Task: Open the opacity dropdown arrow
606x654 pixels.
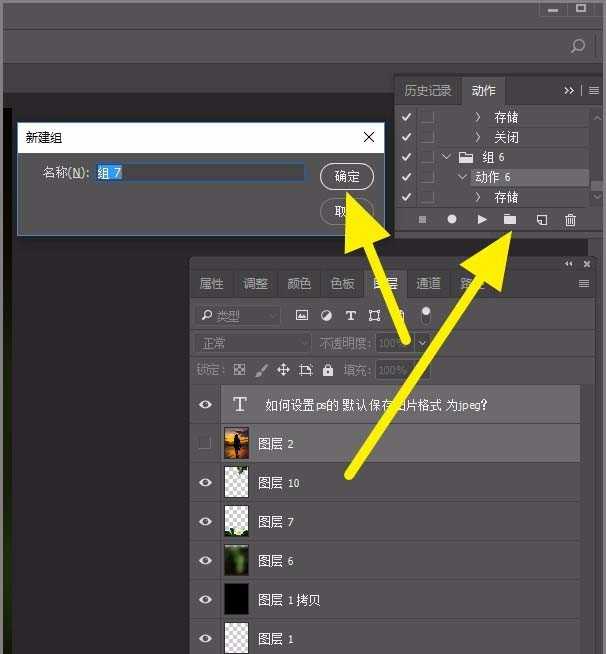Action: 422,343
